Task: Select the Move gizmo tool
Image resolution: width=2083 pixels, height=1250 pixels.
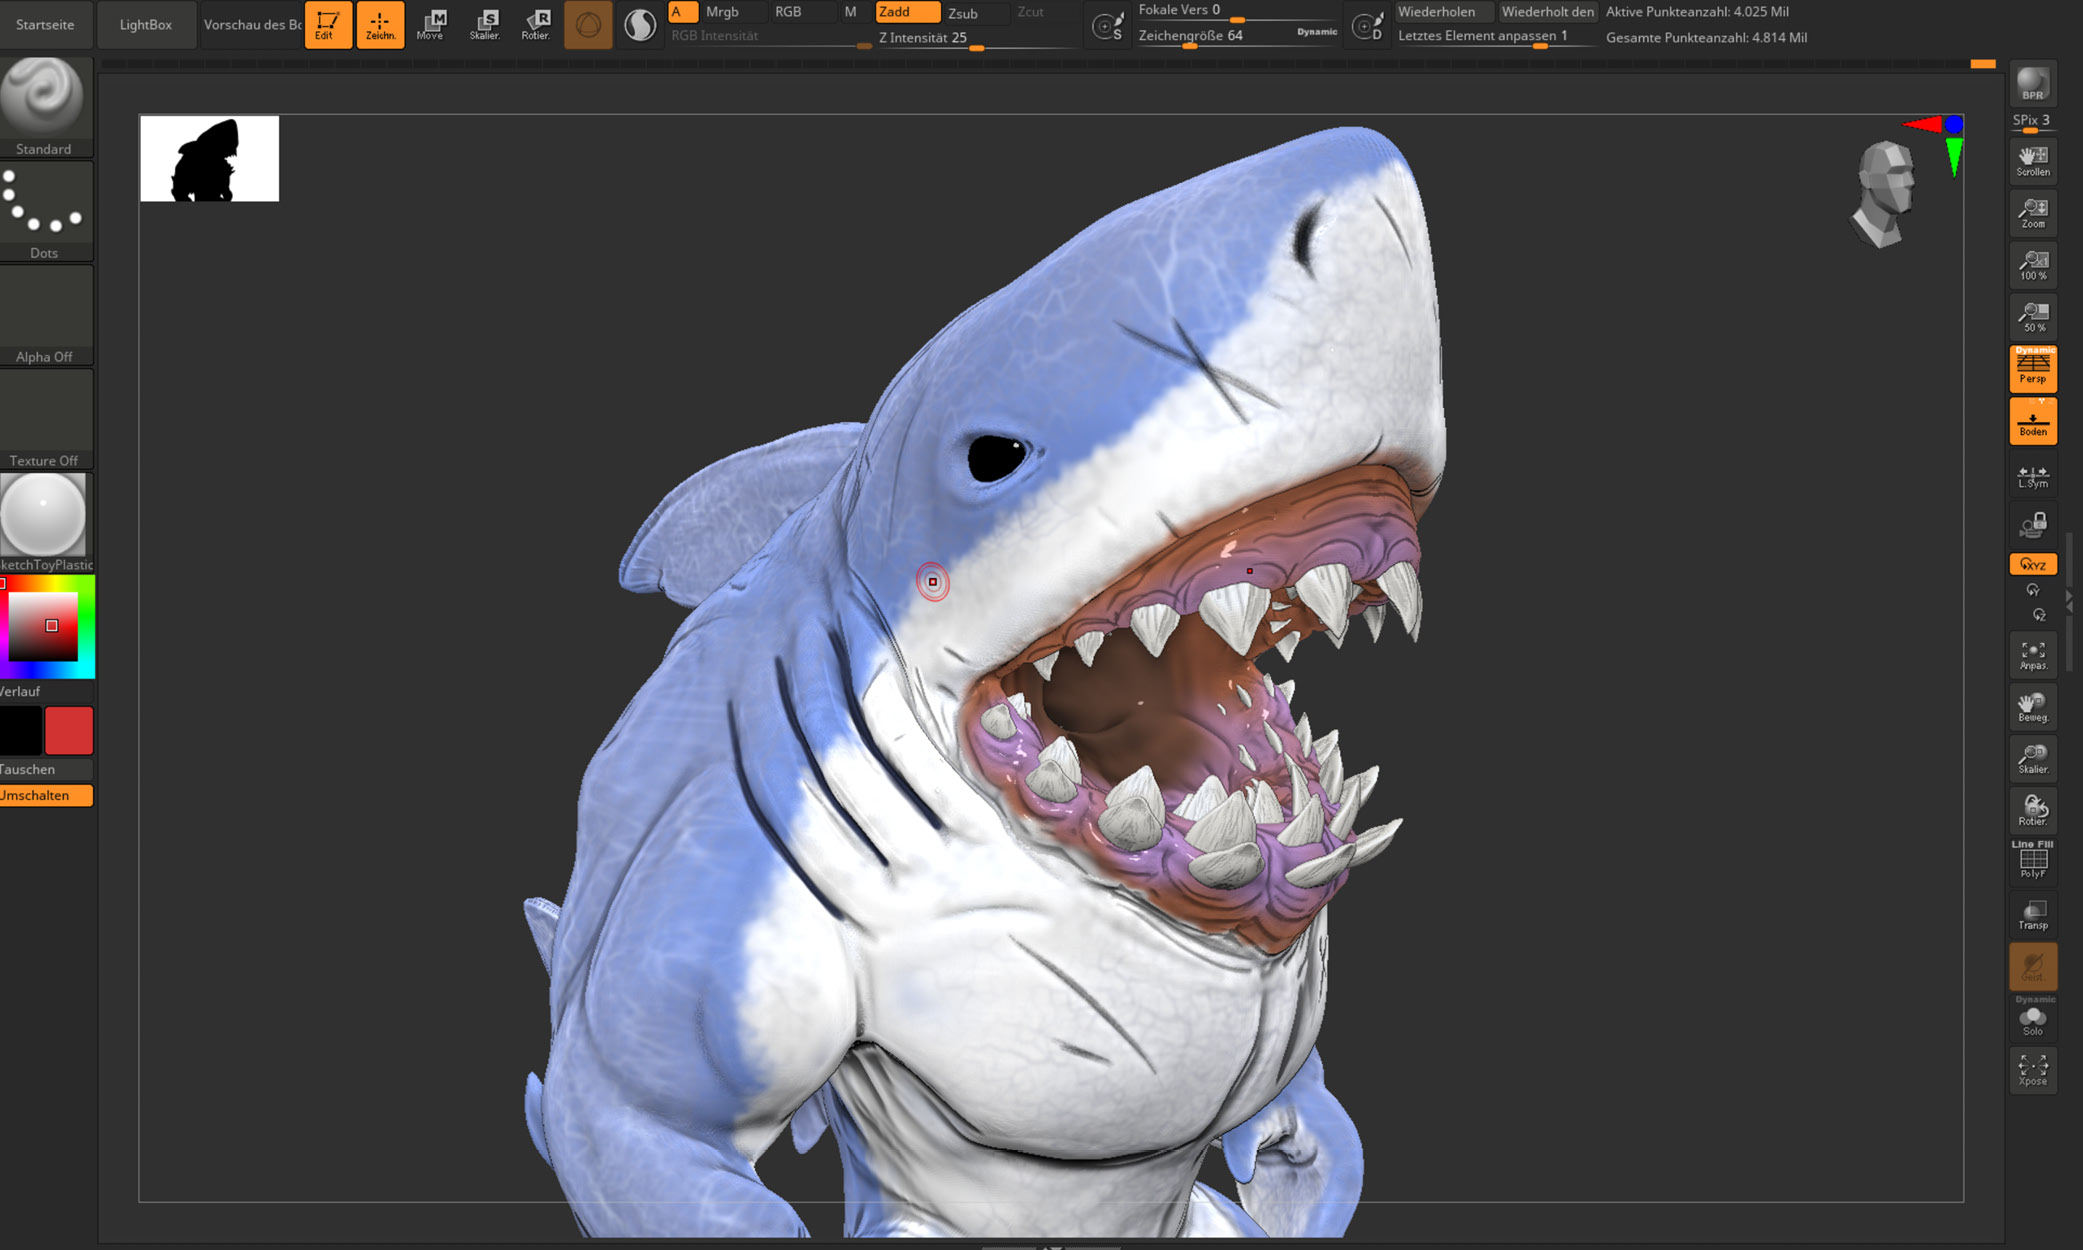Action: (x=432, y=24)
